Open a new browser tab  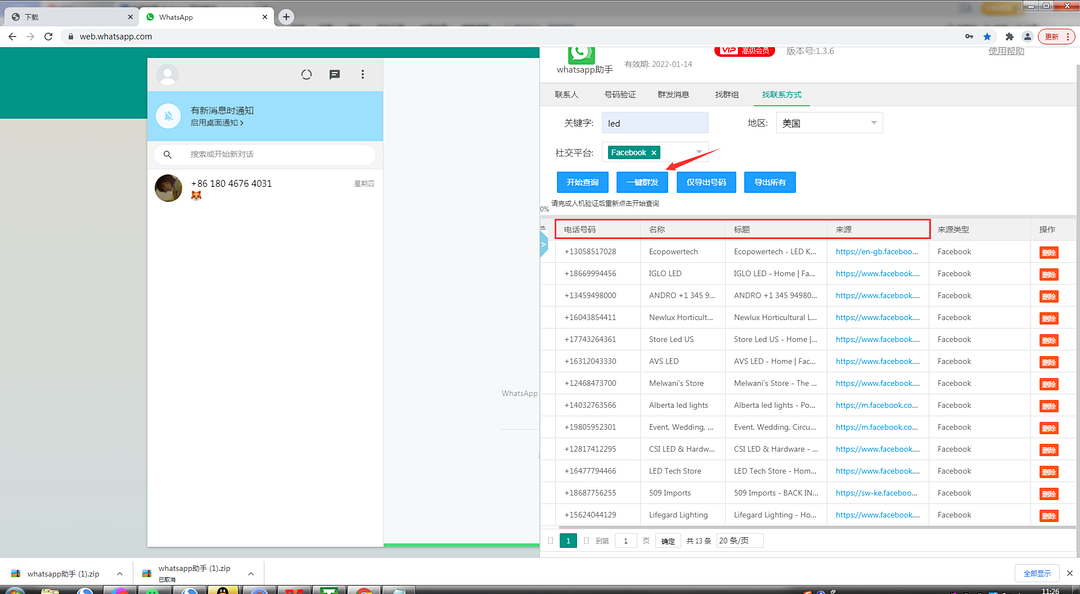[286, 17]
